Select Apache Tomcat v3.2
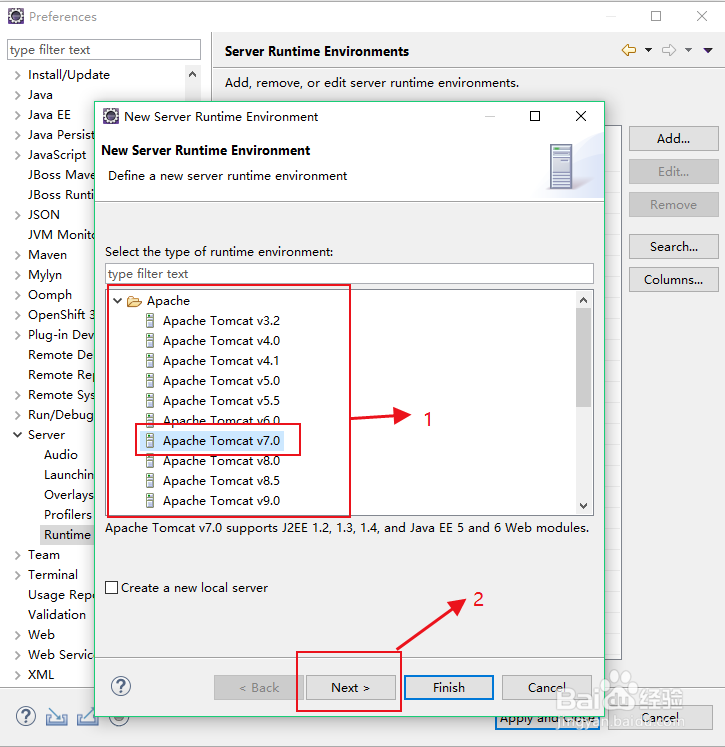 point(221,321)
